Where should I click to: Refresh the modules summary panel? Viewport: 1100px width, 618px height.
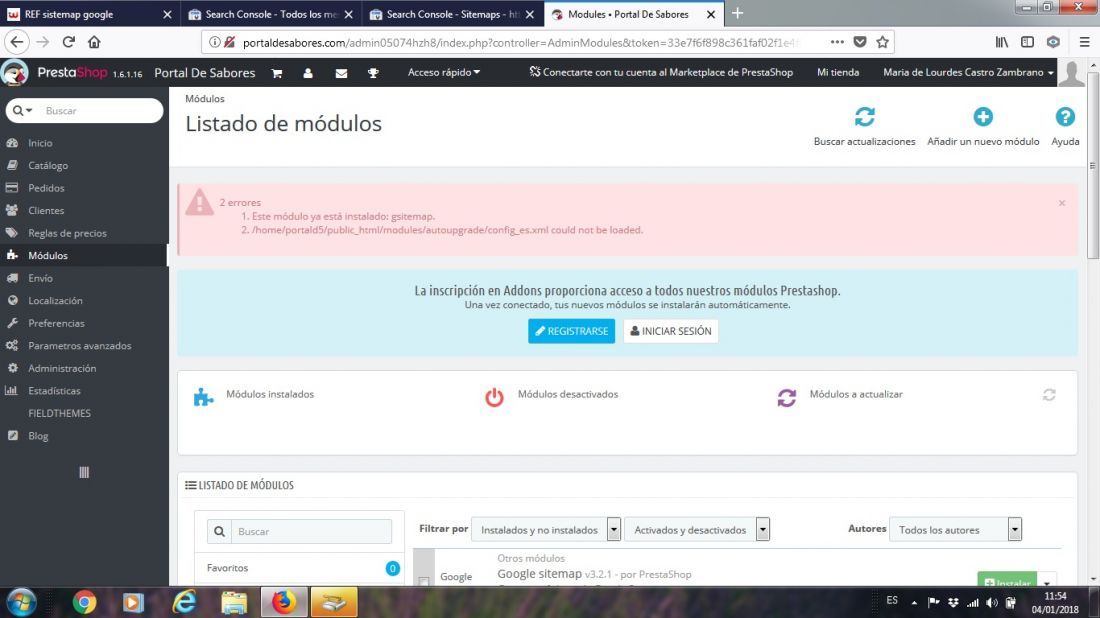[x=1049, y=395]
